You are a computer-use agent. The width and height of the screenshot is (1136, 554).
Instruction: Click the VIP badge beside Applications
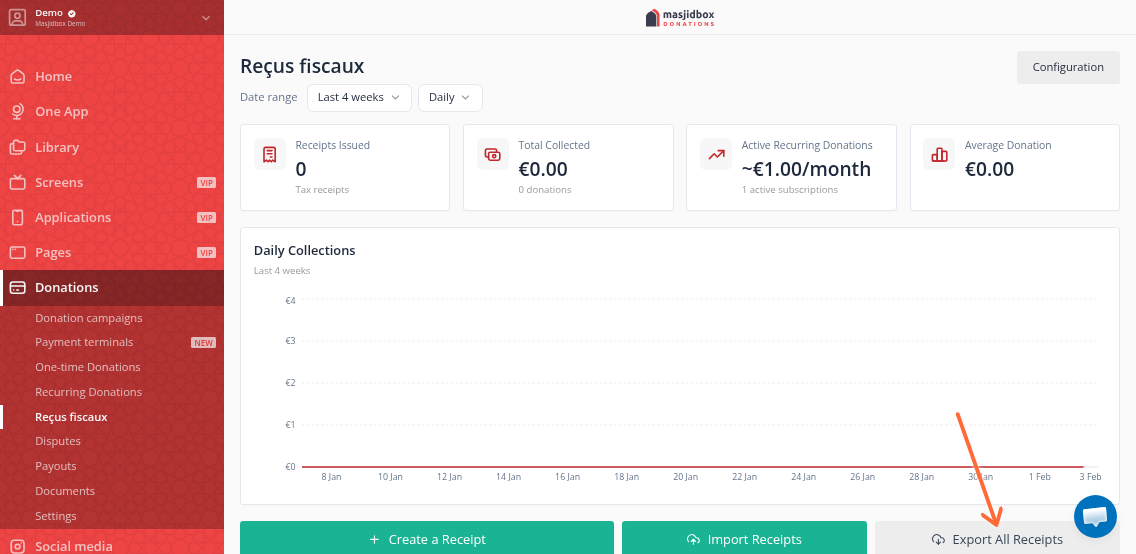click(206, 217)
